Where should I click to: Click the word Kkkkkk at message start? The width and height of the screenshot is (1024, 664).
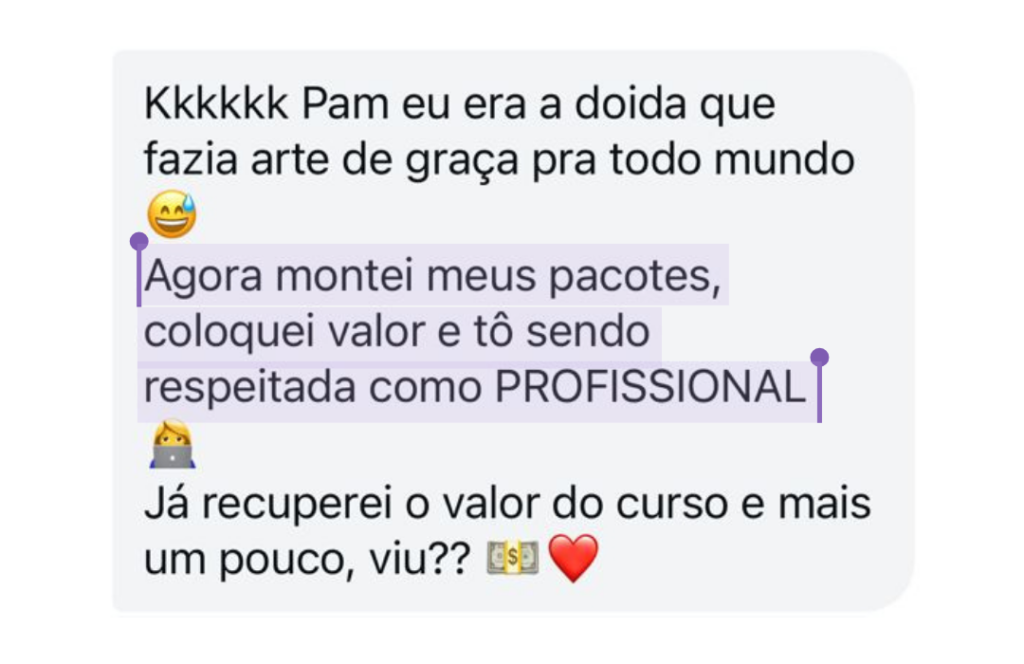tap(216, 104)
